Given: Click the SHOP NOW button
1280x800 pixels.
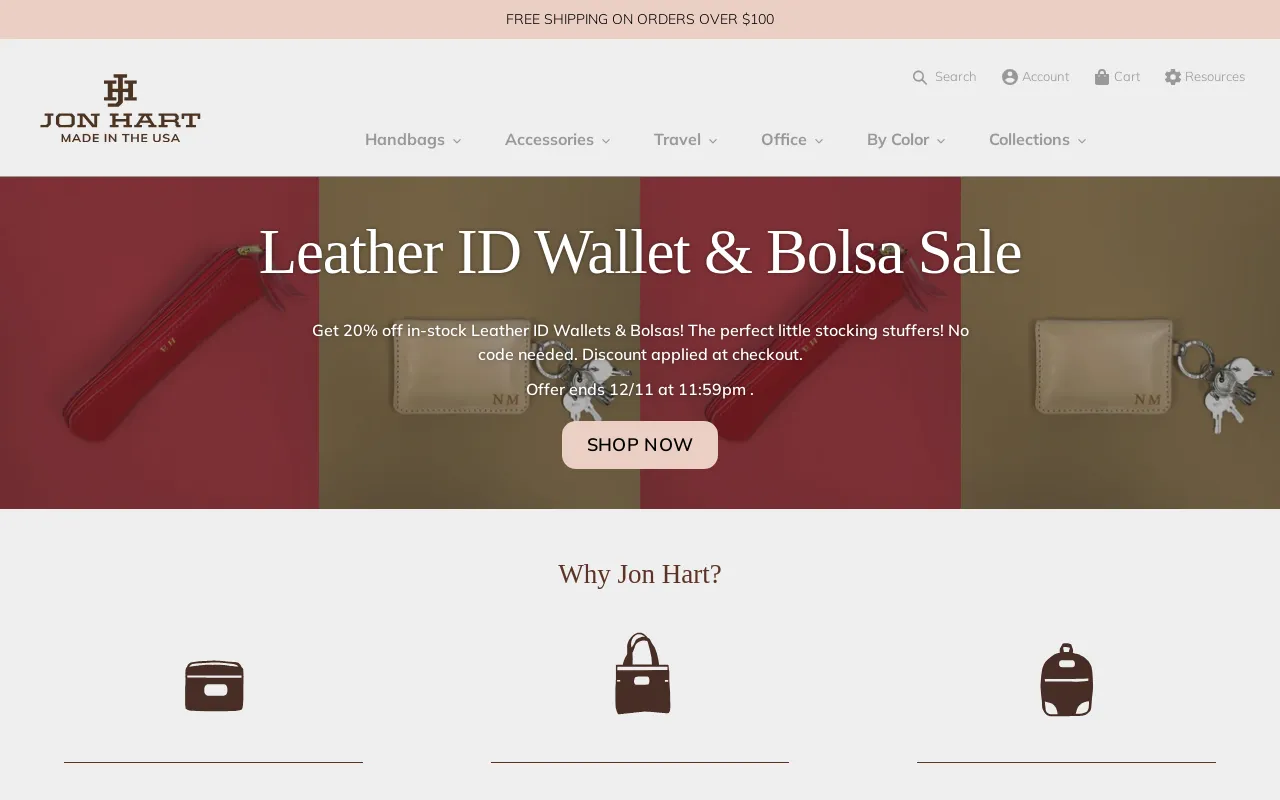Looking at the screenshot, I should click(640, 445).
